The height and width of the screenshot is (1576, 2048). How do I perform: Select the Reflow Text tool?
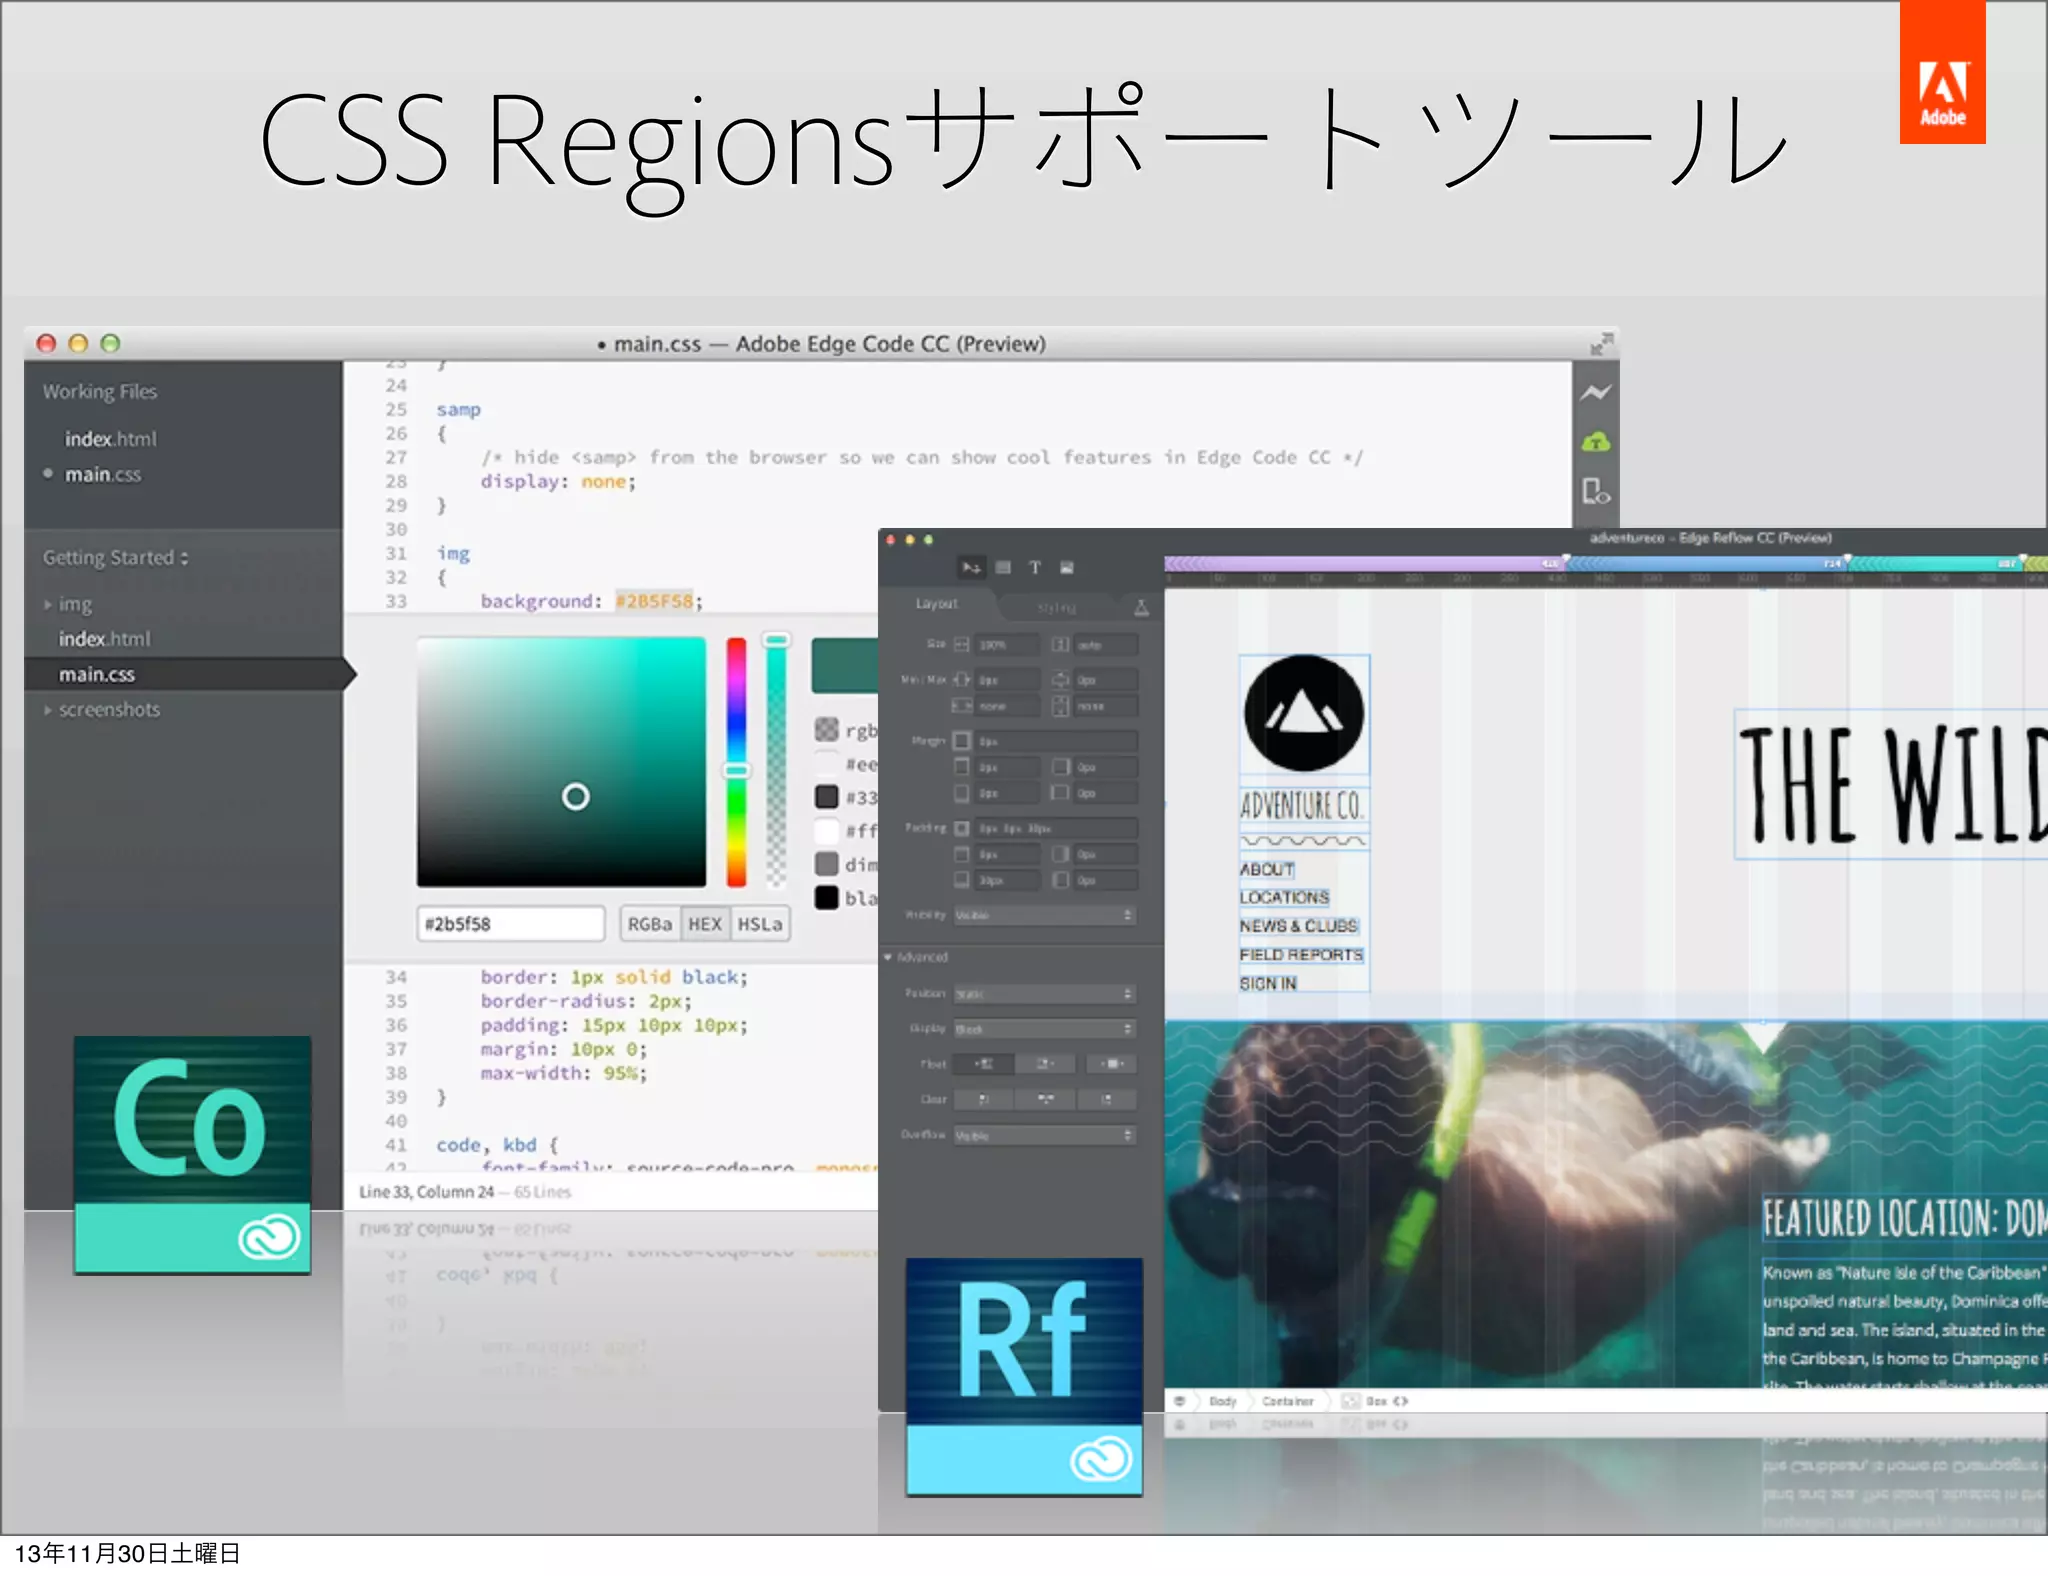pos(1035,567)
